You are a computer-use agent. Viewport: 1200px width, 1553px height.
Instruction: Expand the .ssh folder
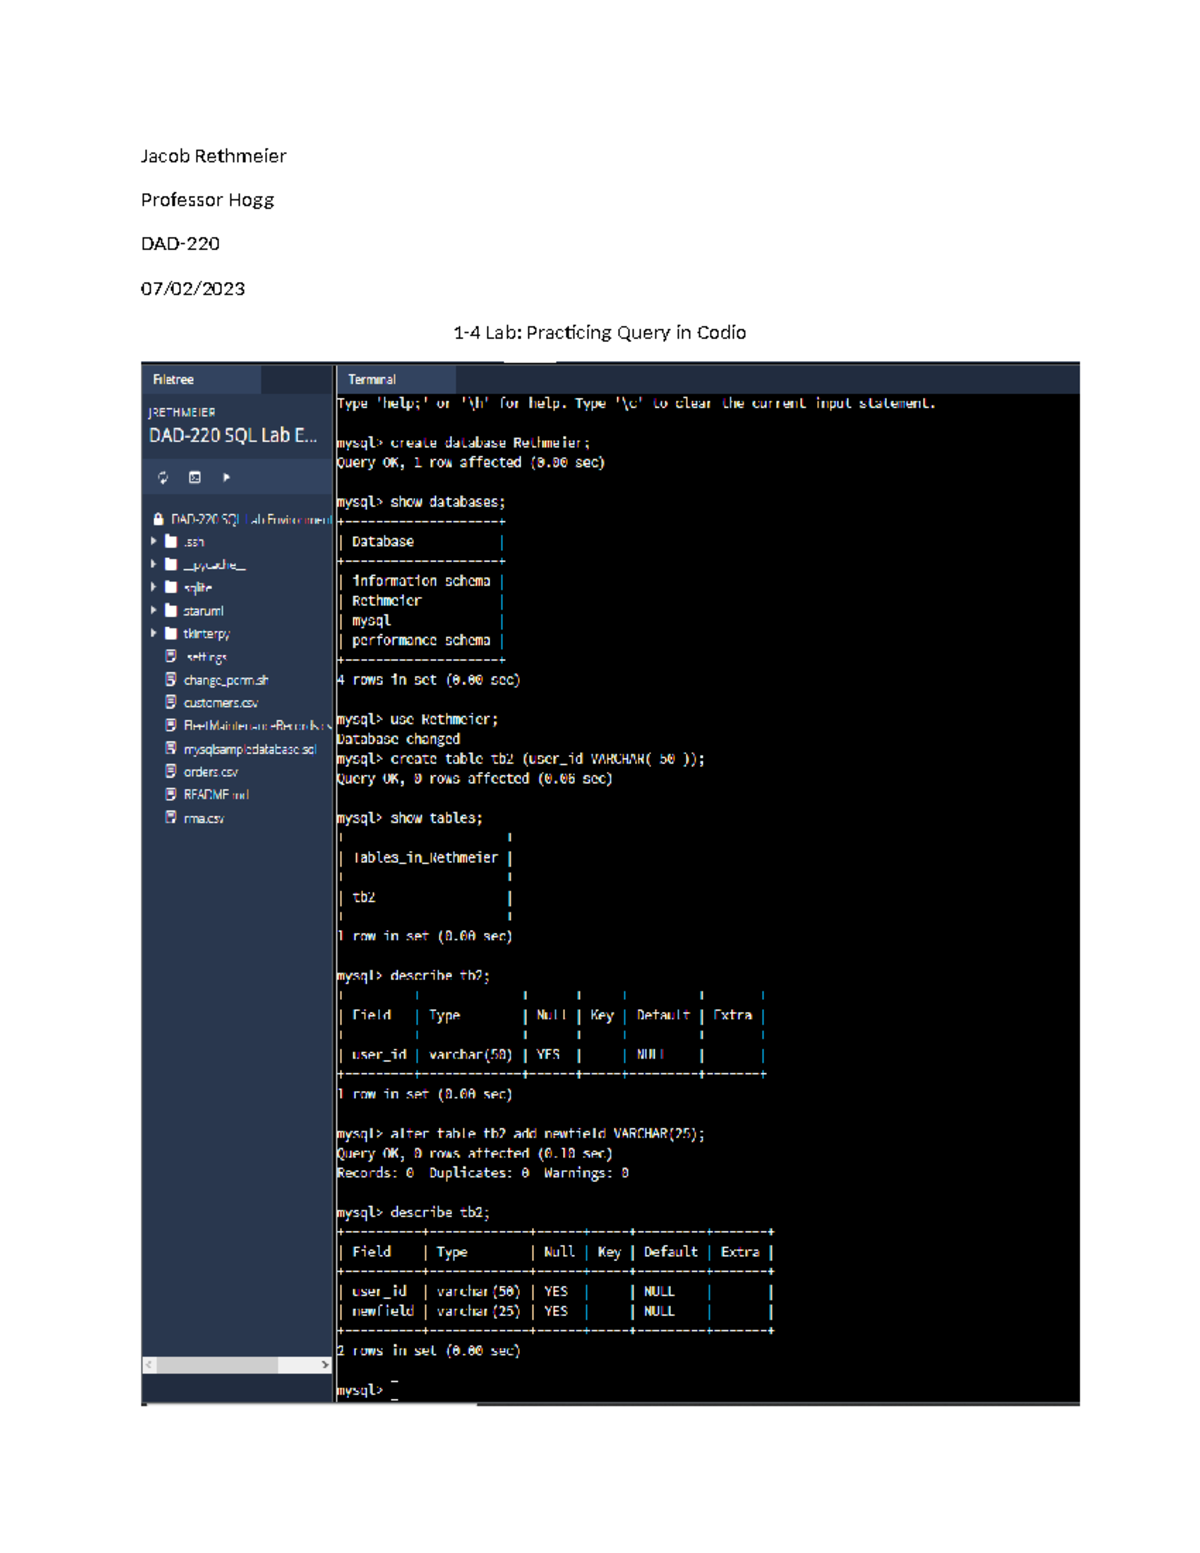[x=153, y=541]
